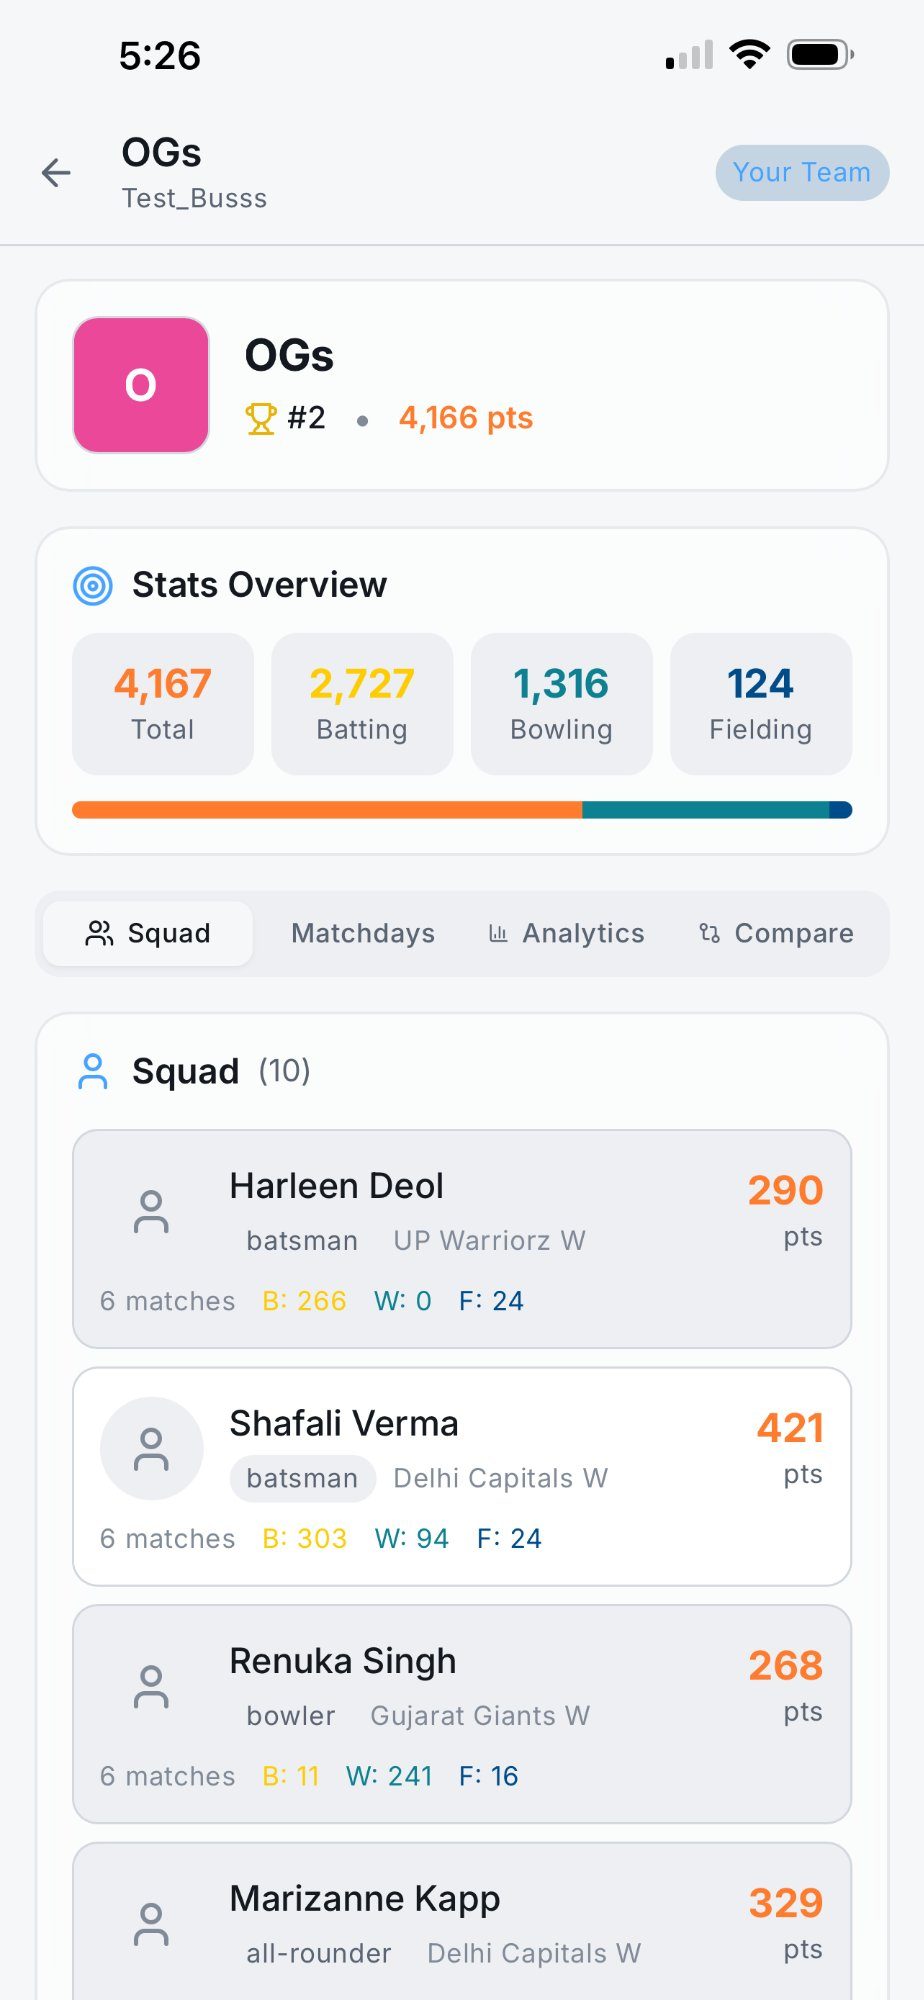Click the Your Team badge
This screenshot has width=924, height=2000.
[801, 172]
